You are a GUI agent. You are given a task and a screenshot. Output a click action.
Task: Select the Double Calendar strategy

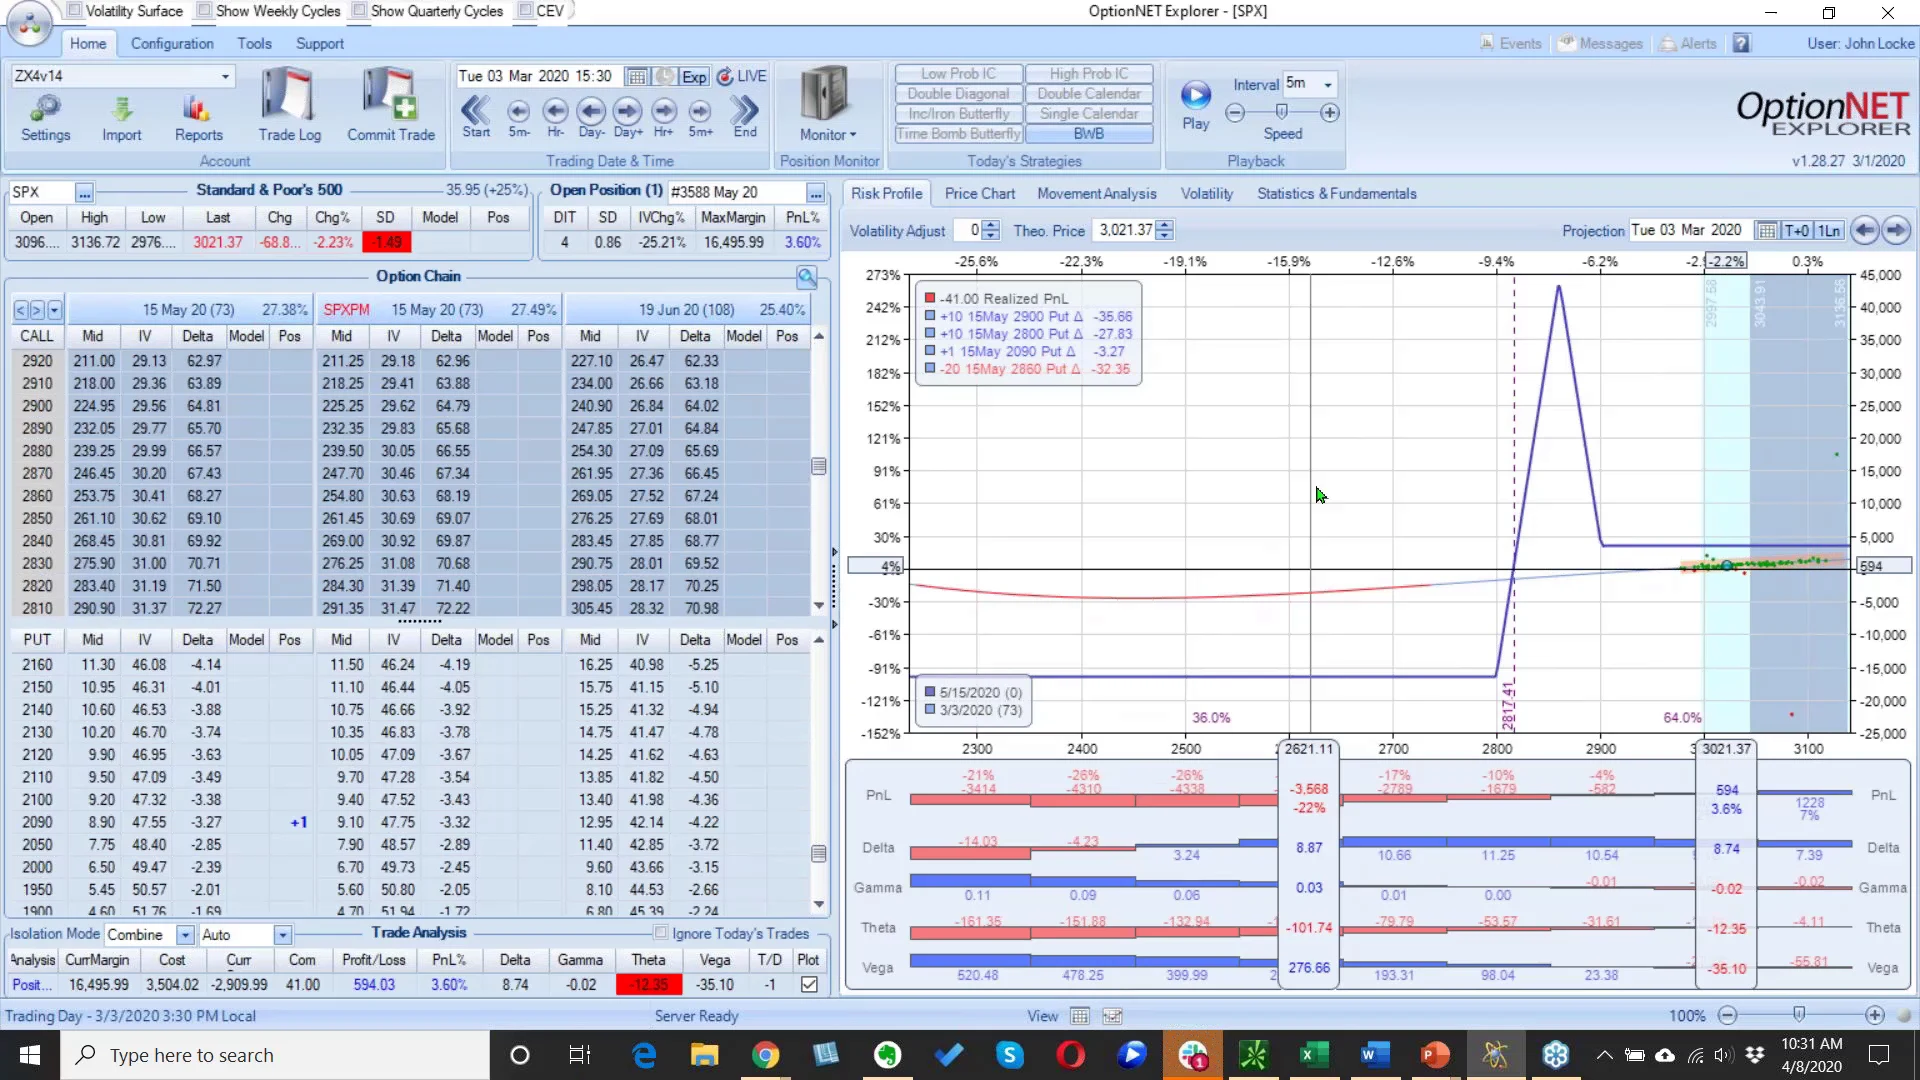pos(1089,94)
